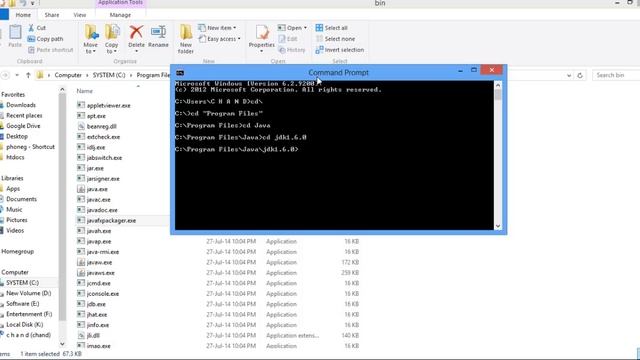
Task: Open htdocs in navigation pane
Action: pos(15,157)
